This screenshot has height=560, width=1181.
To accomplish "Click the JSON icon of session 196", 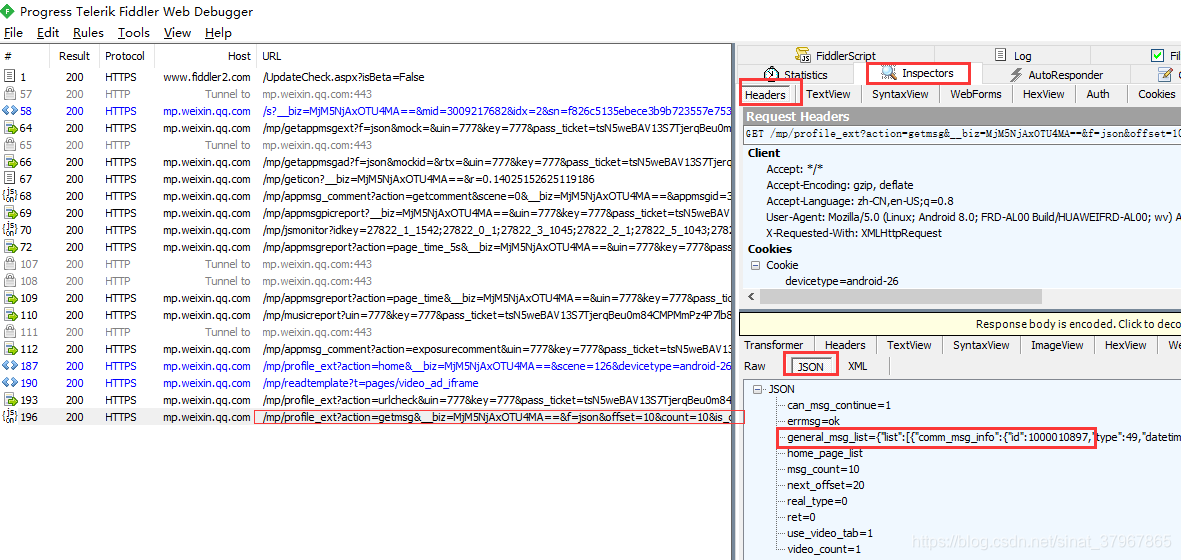I will coord(10,417).
